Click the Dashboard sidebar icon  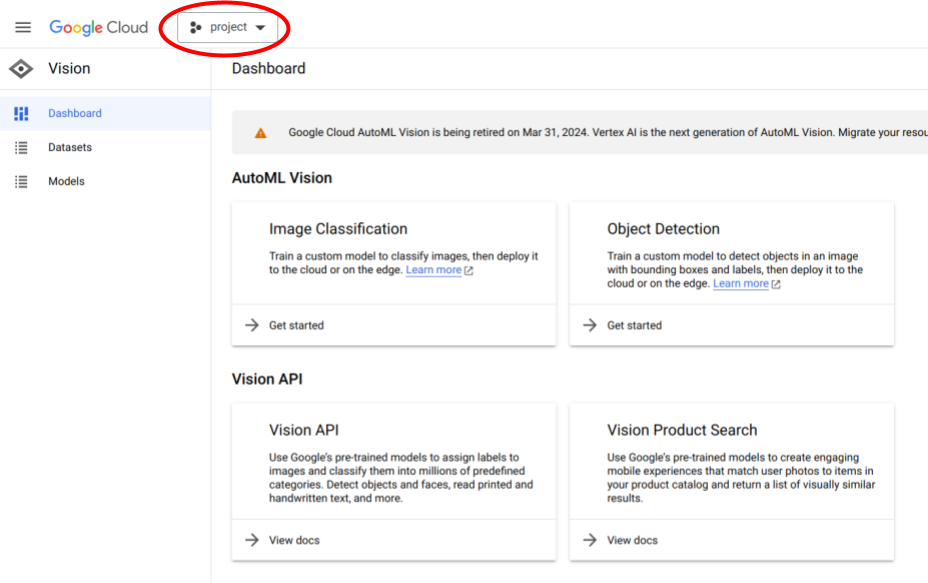click(x=21, y=114)
